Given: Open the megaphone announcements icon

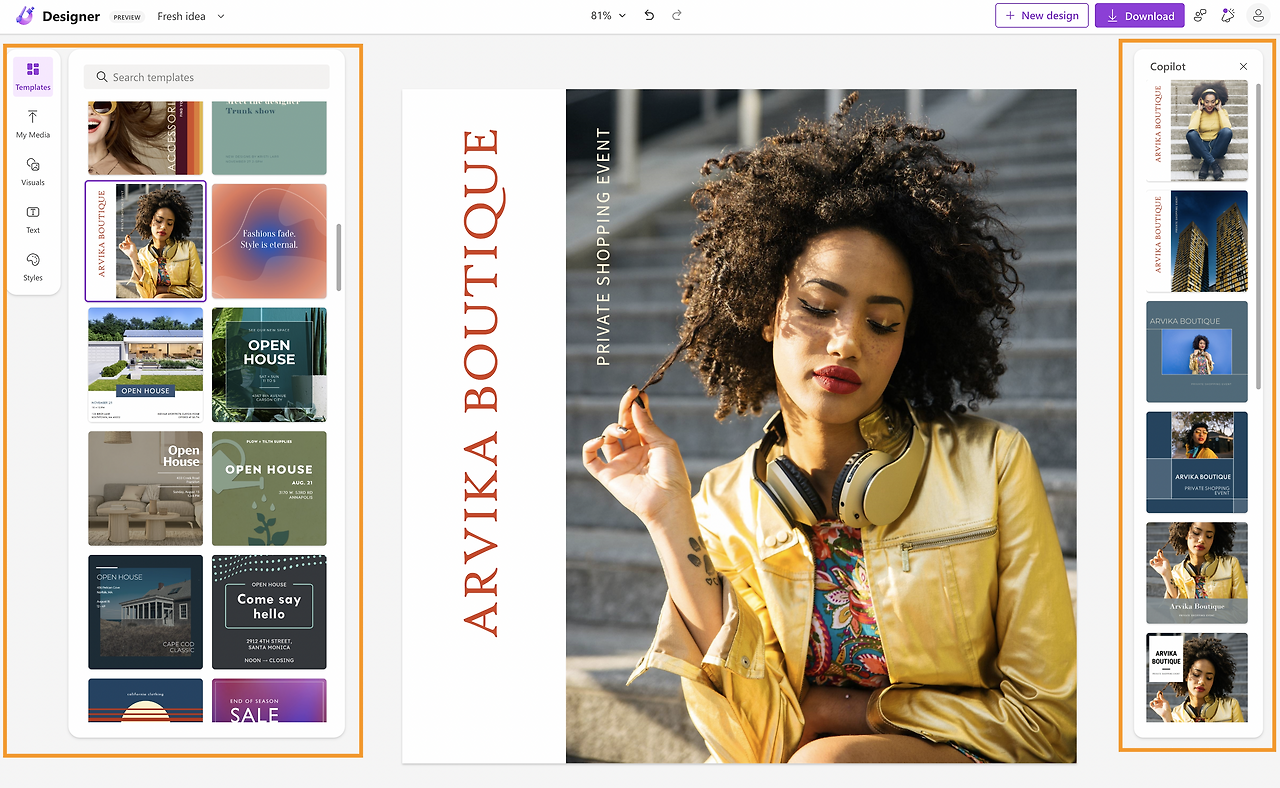Looking at the screenshot, I should pyautogui.click(x=1229, y=16).
